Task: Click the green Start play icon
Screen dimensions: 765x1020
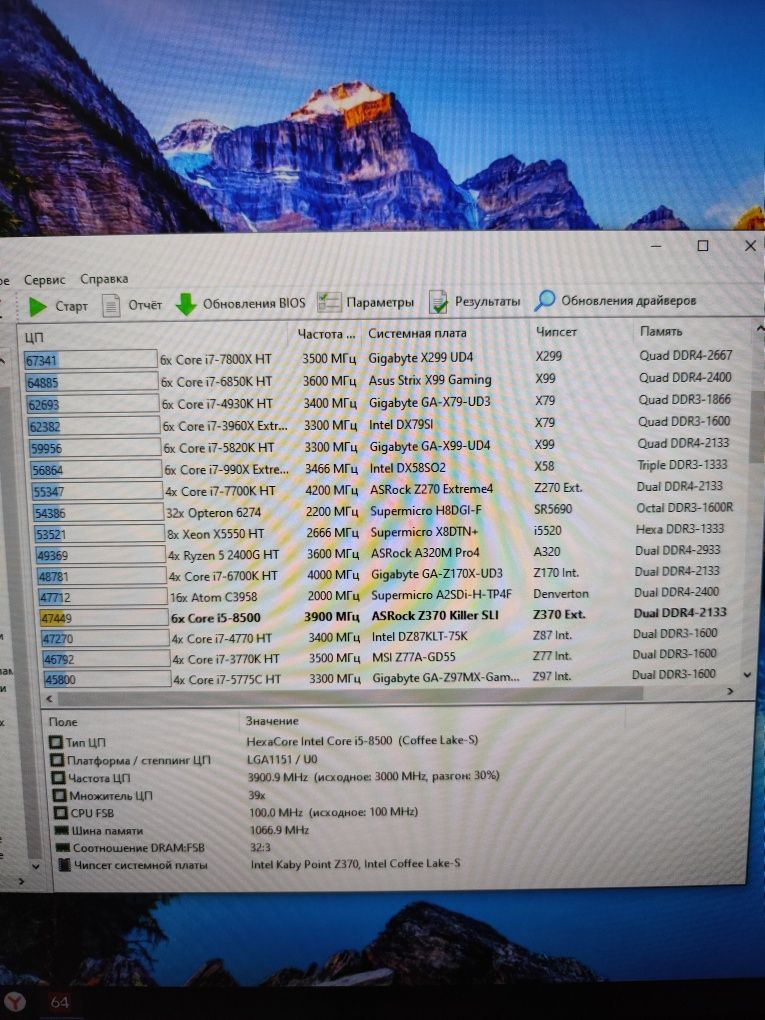Action: coord(38,306)
